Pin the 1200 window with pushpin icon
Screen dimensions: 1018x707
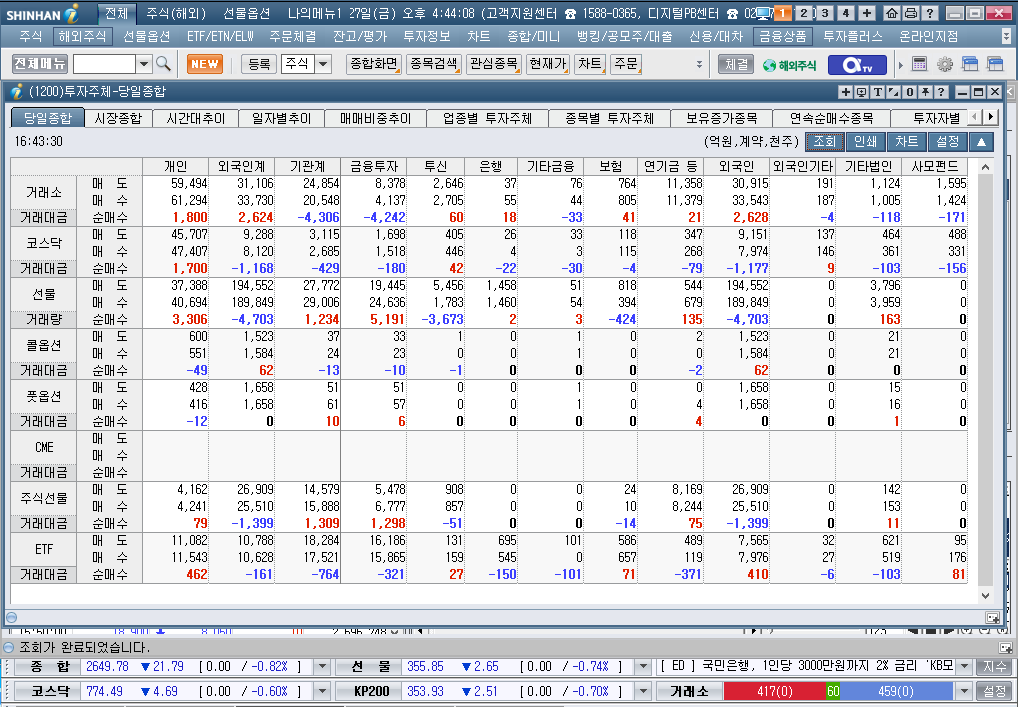[x=925, y=92]
